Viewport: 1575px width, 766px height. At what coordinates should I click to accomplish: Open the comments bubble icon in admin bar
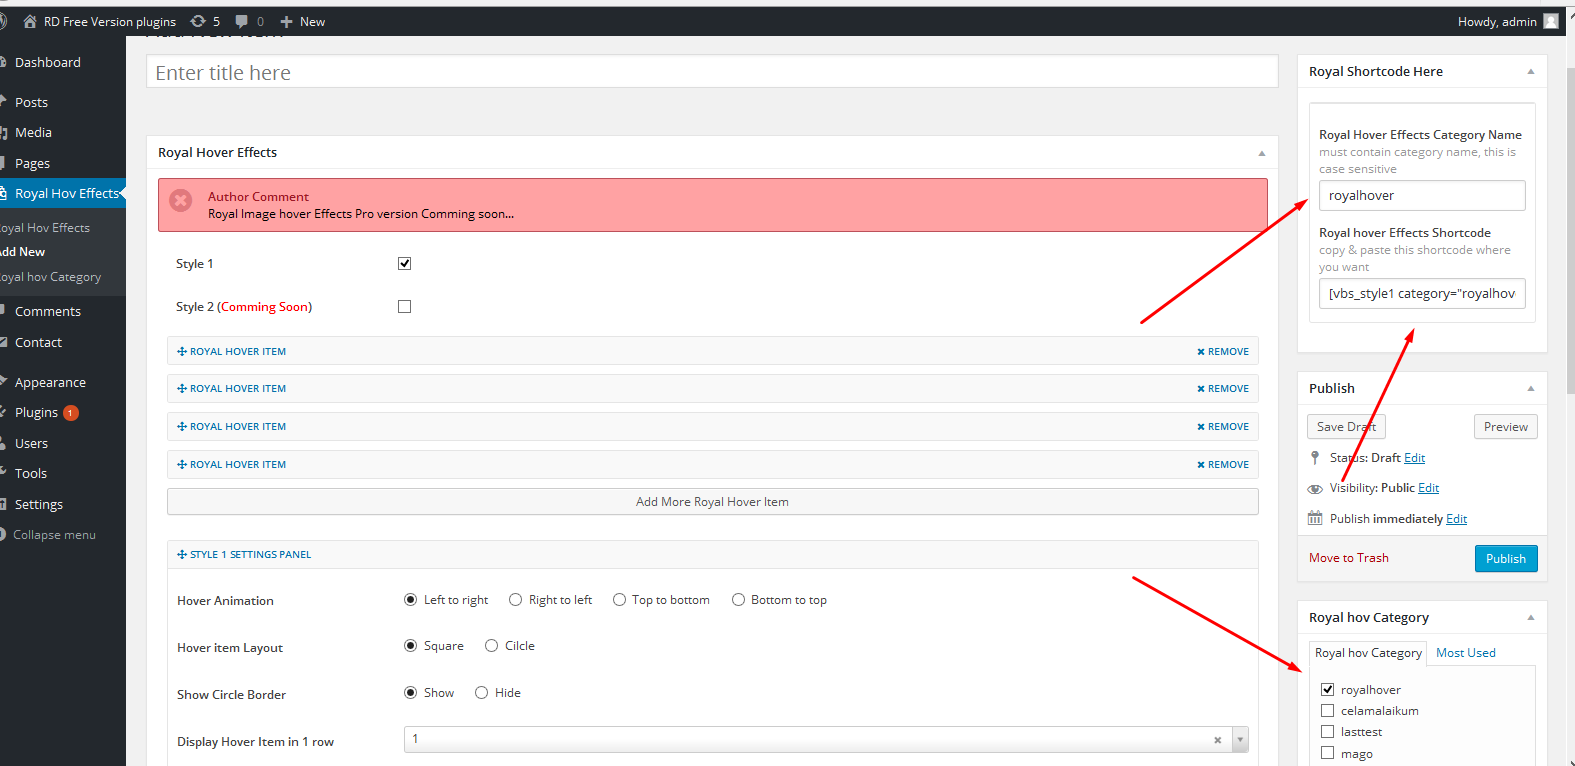click(x=241, y=21)
